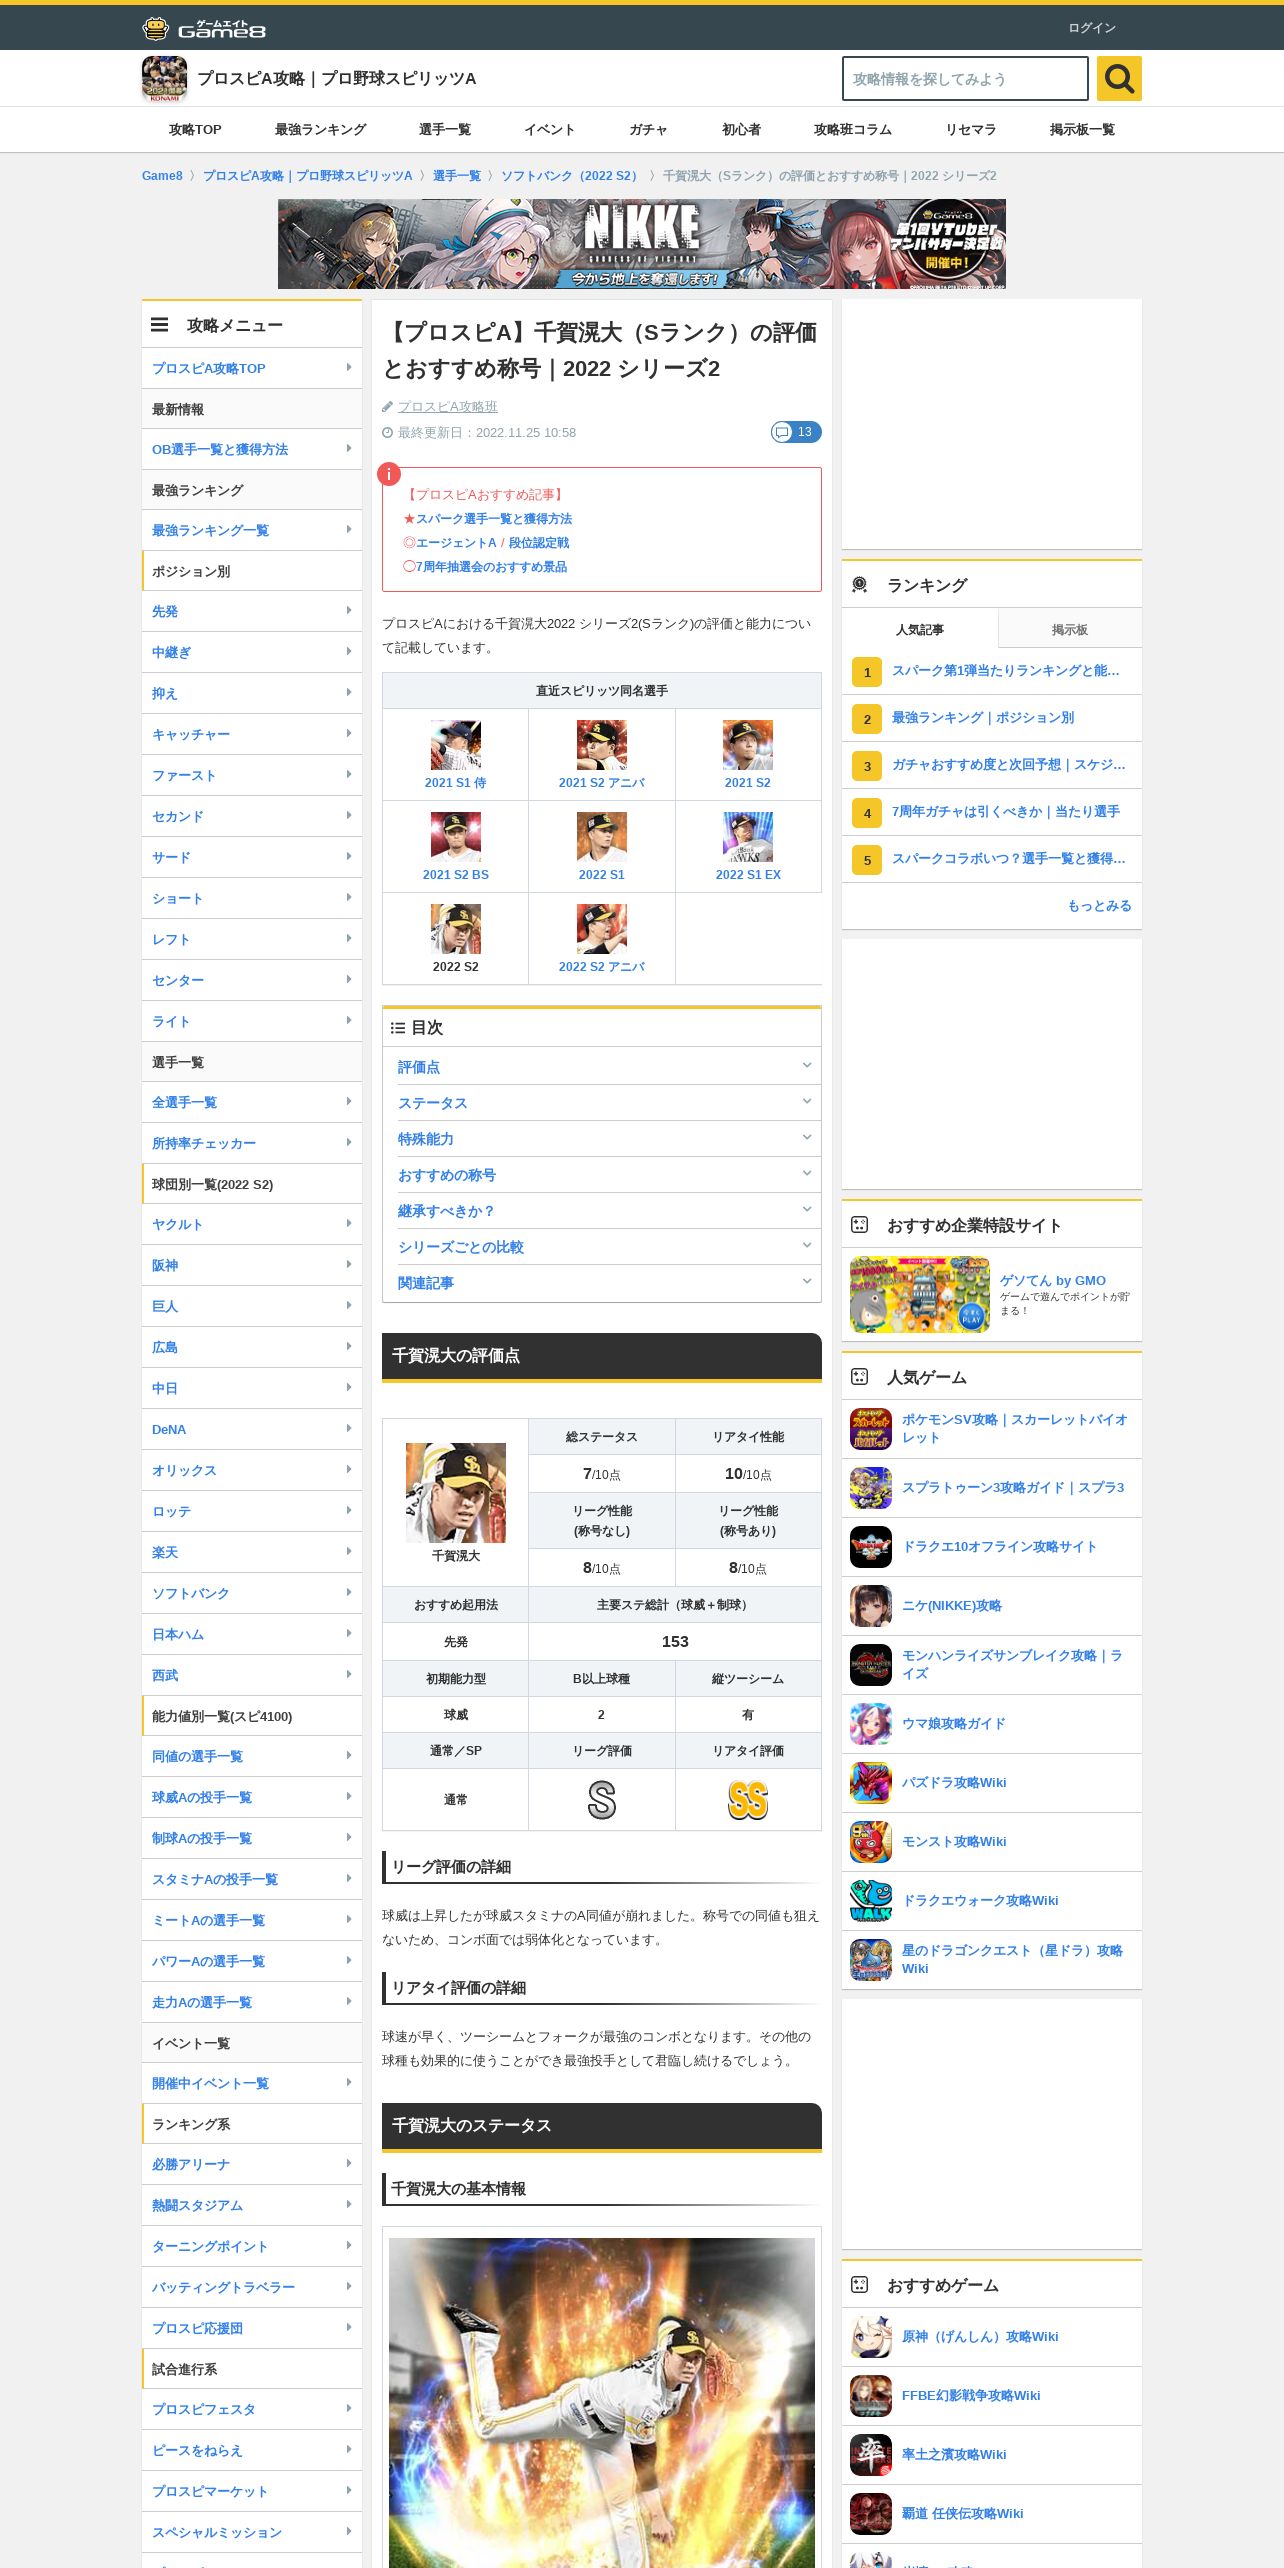This screenshot has width=1284, height=2568.
Task: Click the Game8 logo in header
Action: [x=204, y=28]
